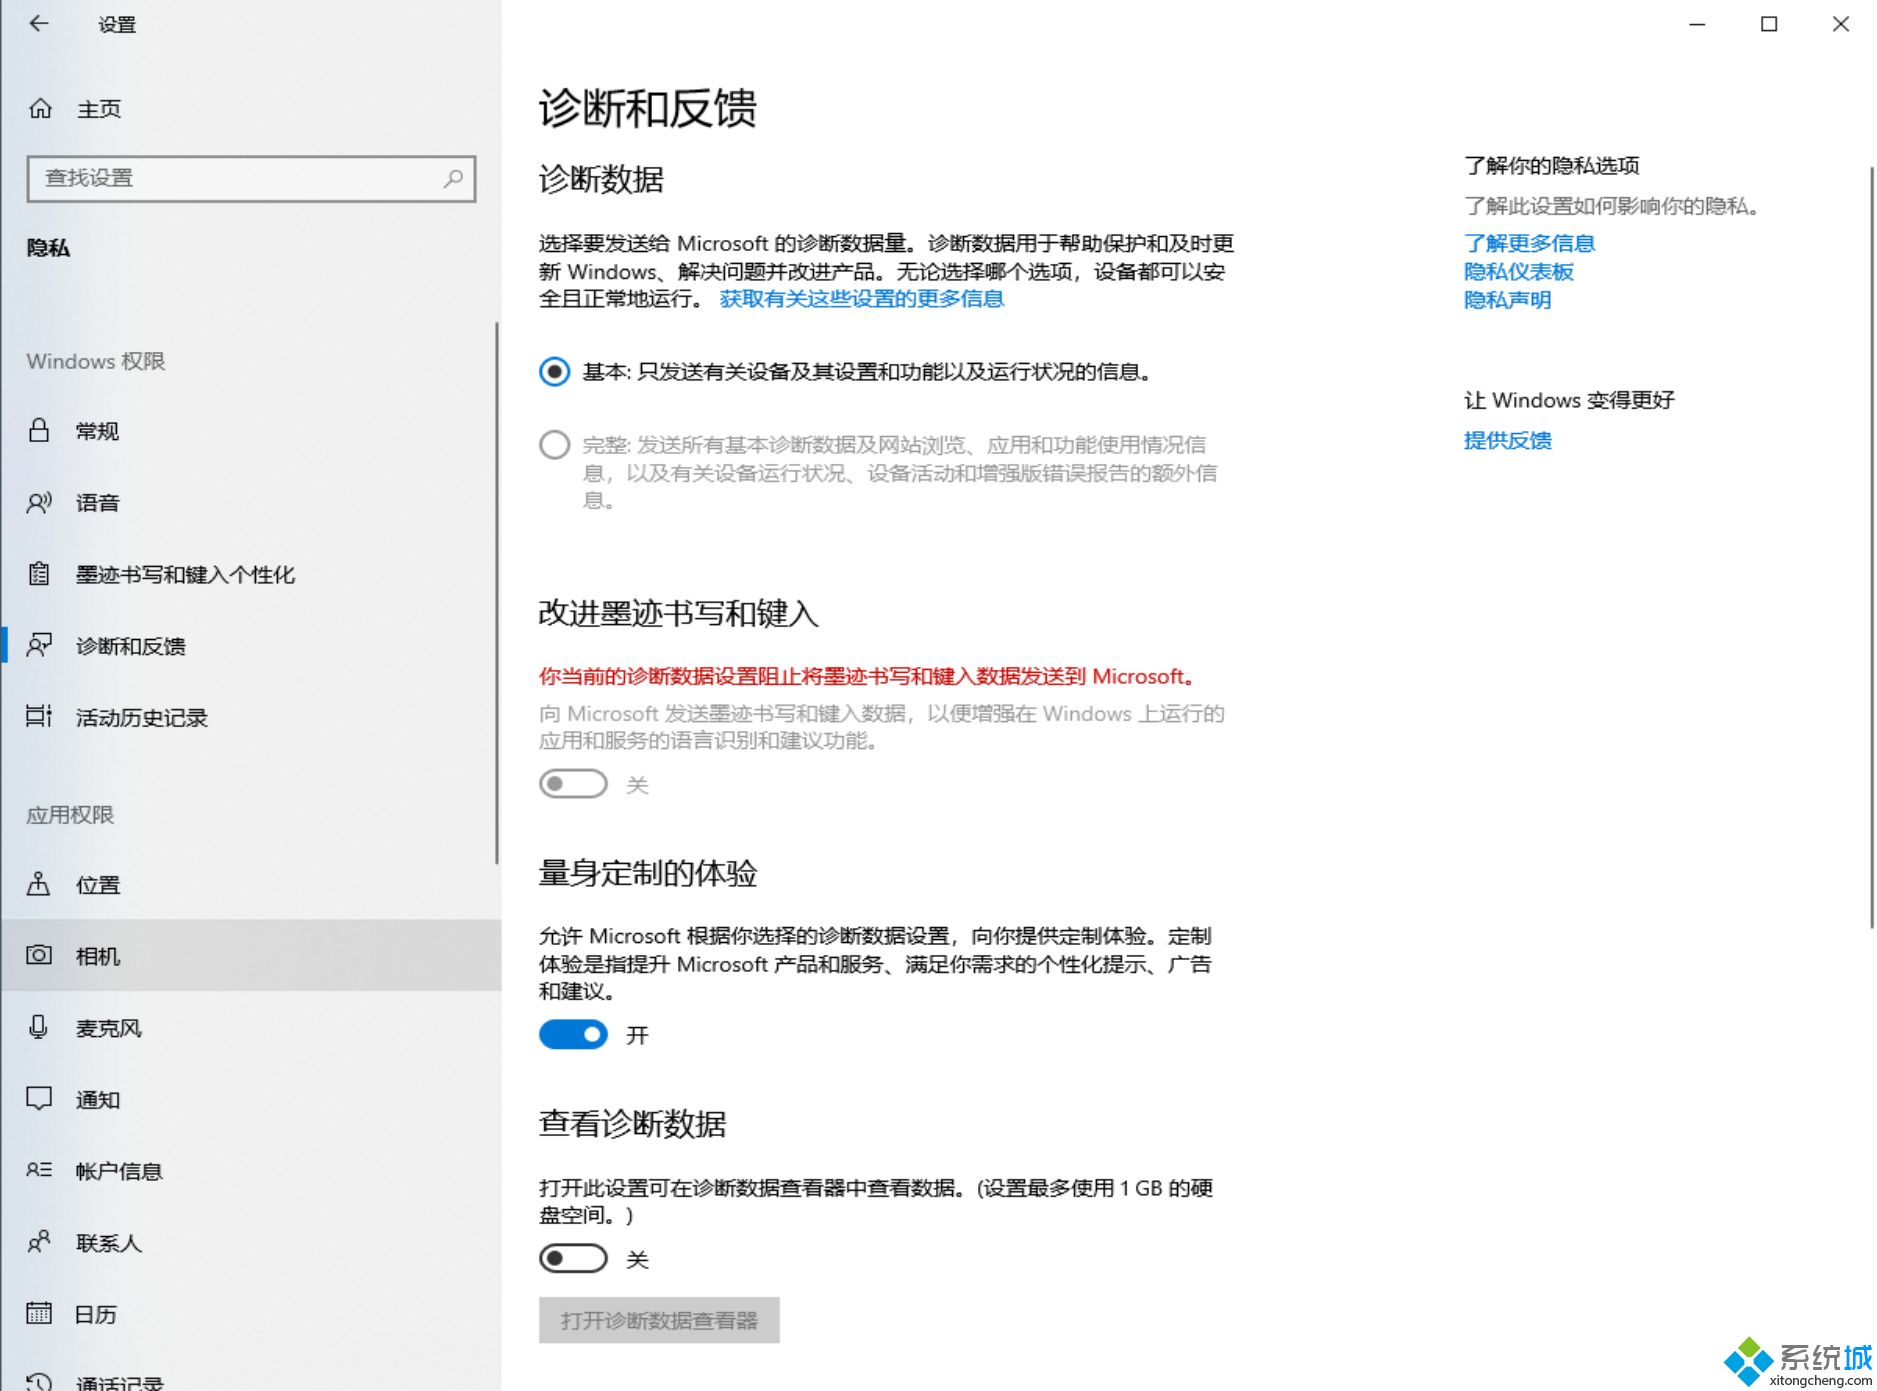Click the 位置 location icon
This screenshot has width=1877, height=1391.
click(x=39, y=884)
